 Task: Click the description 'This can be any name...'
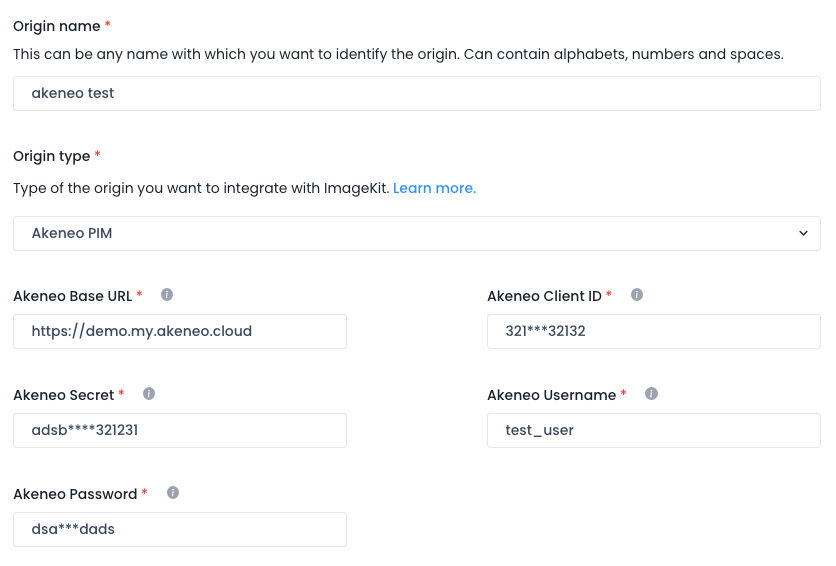coord(398,54)
